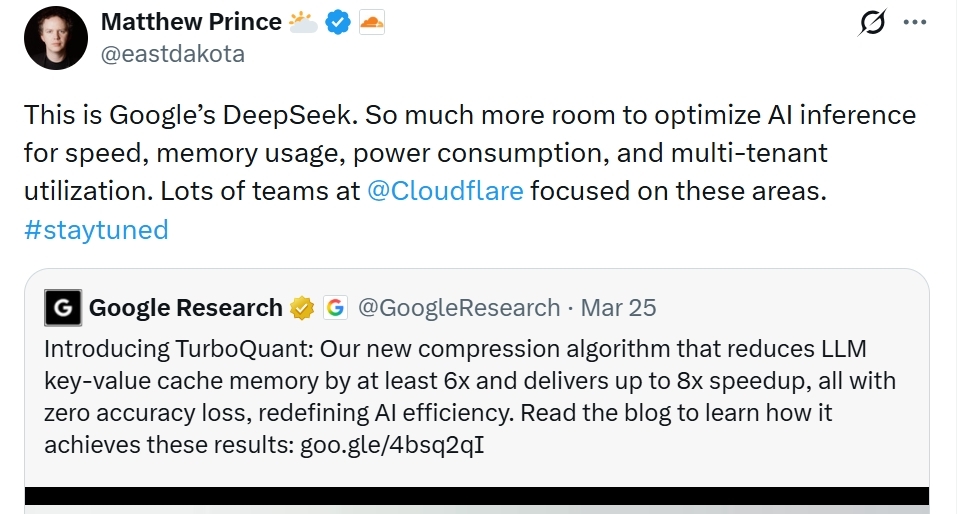Open the Matthew Prince display name link
Screen dimensions: 964x514
191,22
